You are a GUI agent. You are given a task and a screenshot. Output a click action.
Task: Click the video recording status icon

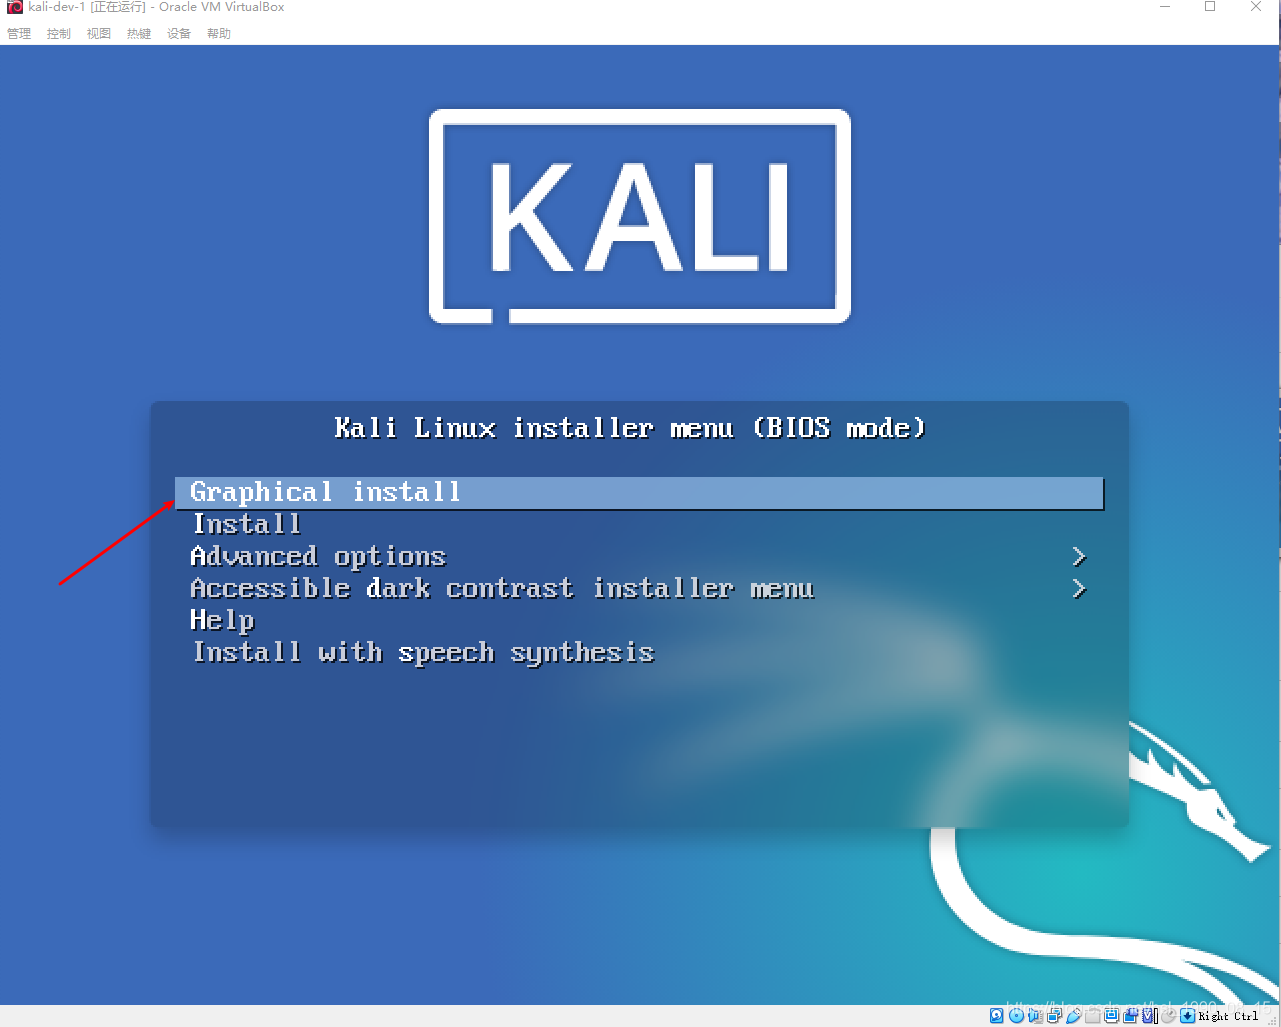(x=1130, y=1016)
